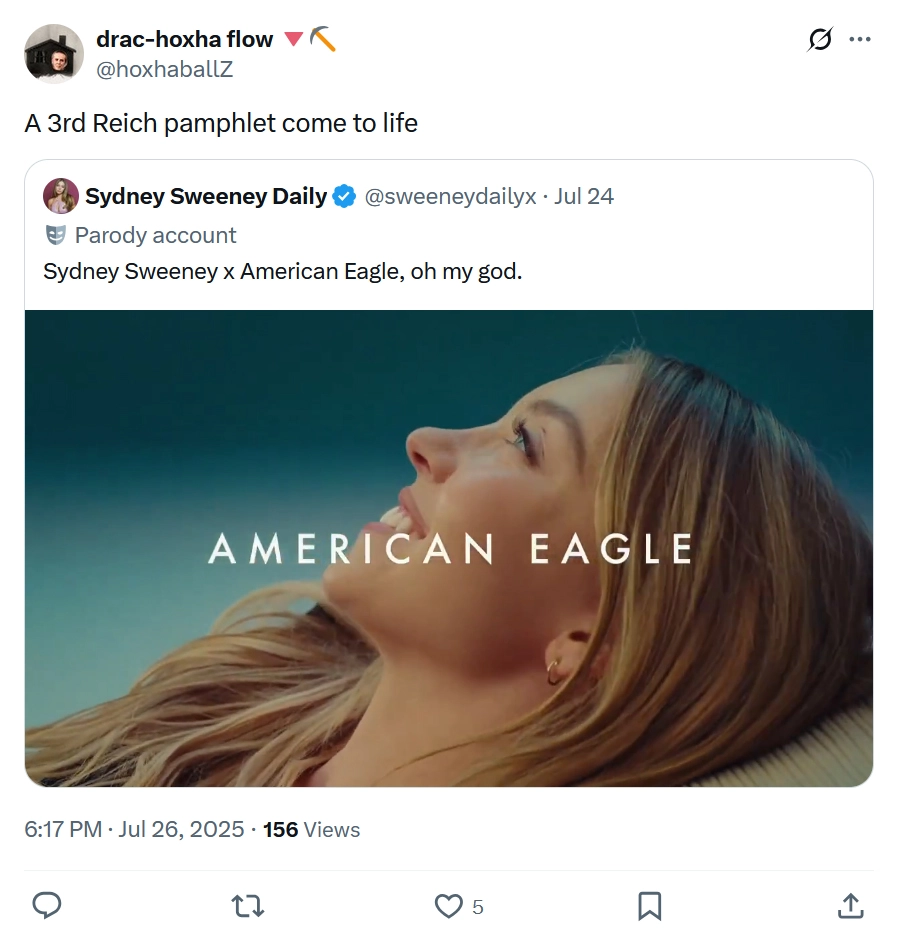The height and width of the screenshot is (941, 898).
Task: Open the share post icon
Action: click(851, 906)
